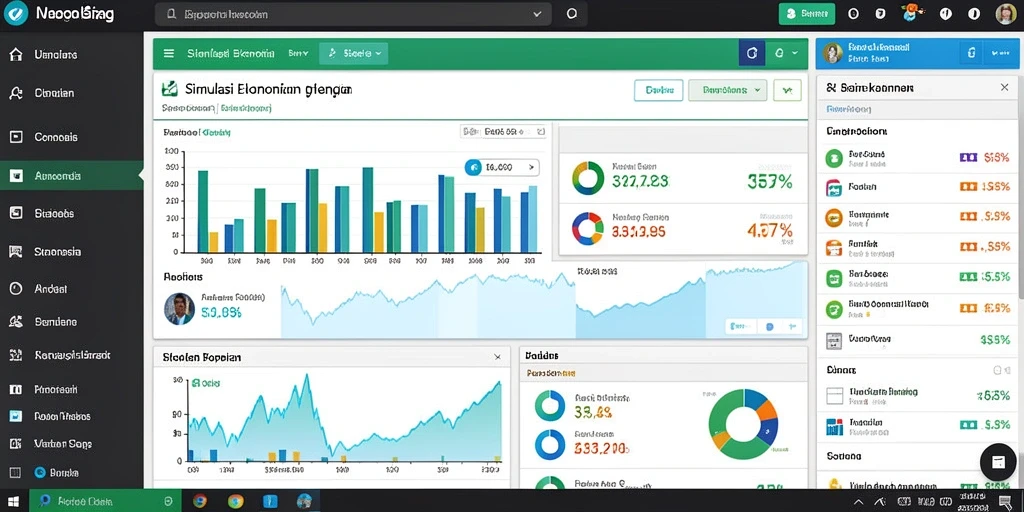
Task: Open the circle icon dropdown at the green toolbar's end
Action: (784, 54)
